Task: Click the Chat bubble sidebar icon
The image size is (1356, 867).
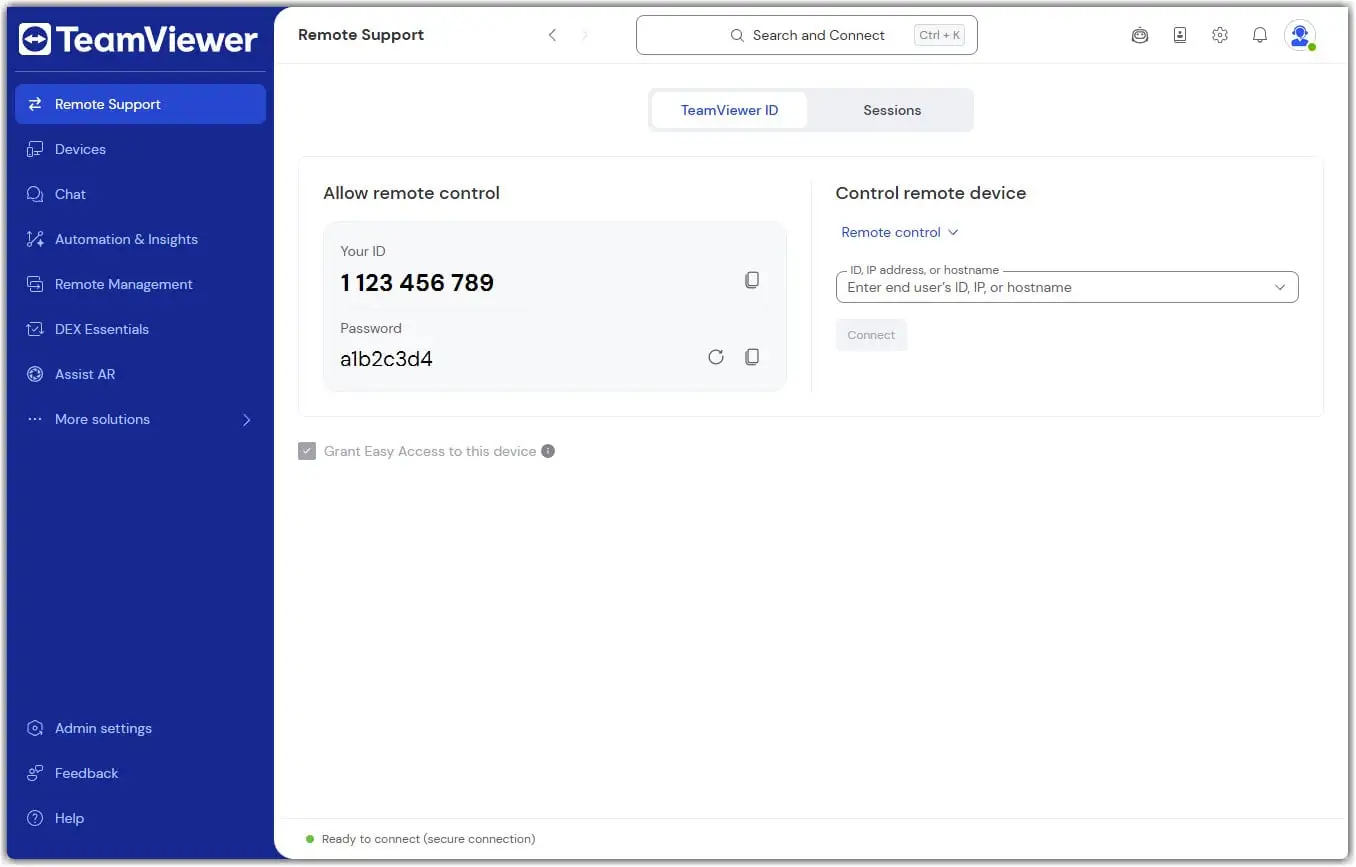Action: [x=35, y=194]
